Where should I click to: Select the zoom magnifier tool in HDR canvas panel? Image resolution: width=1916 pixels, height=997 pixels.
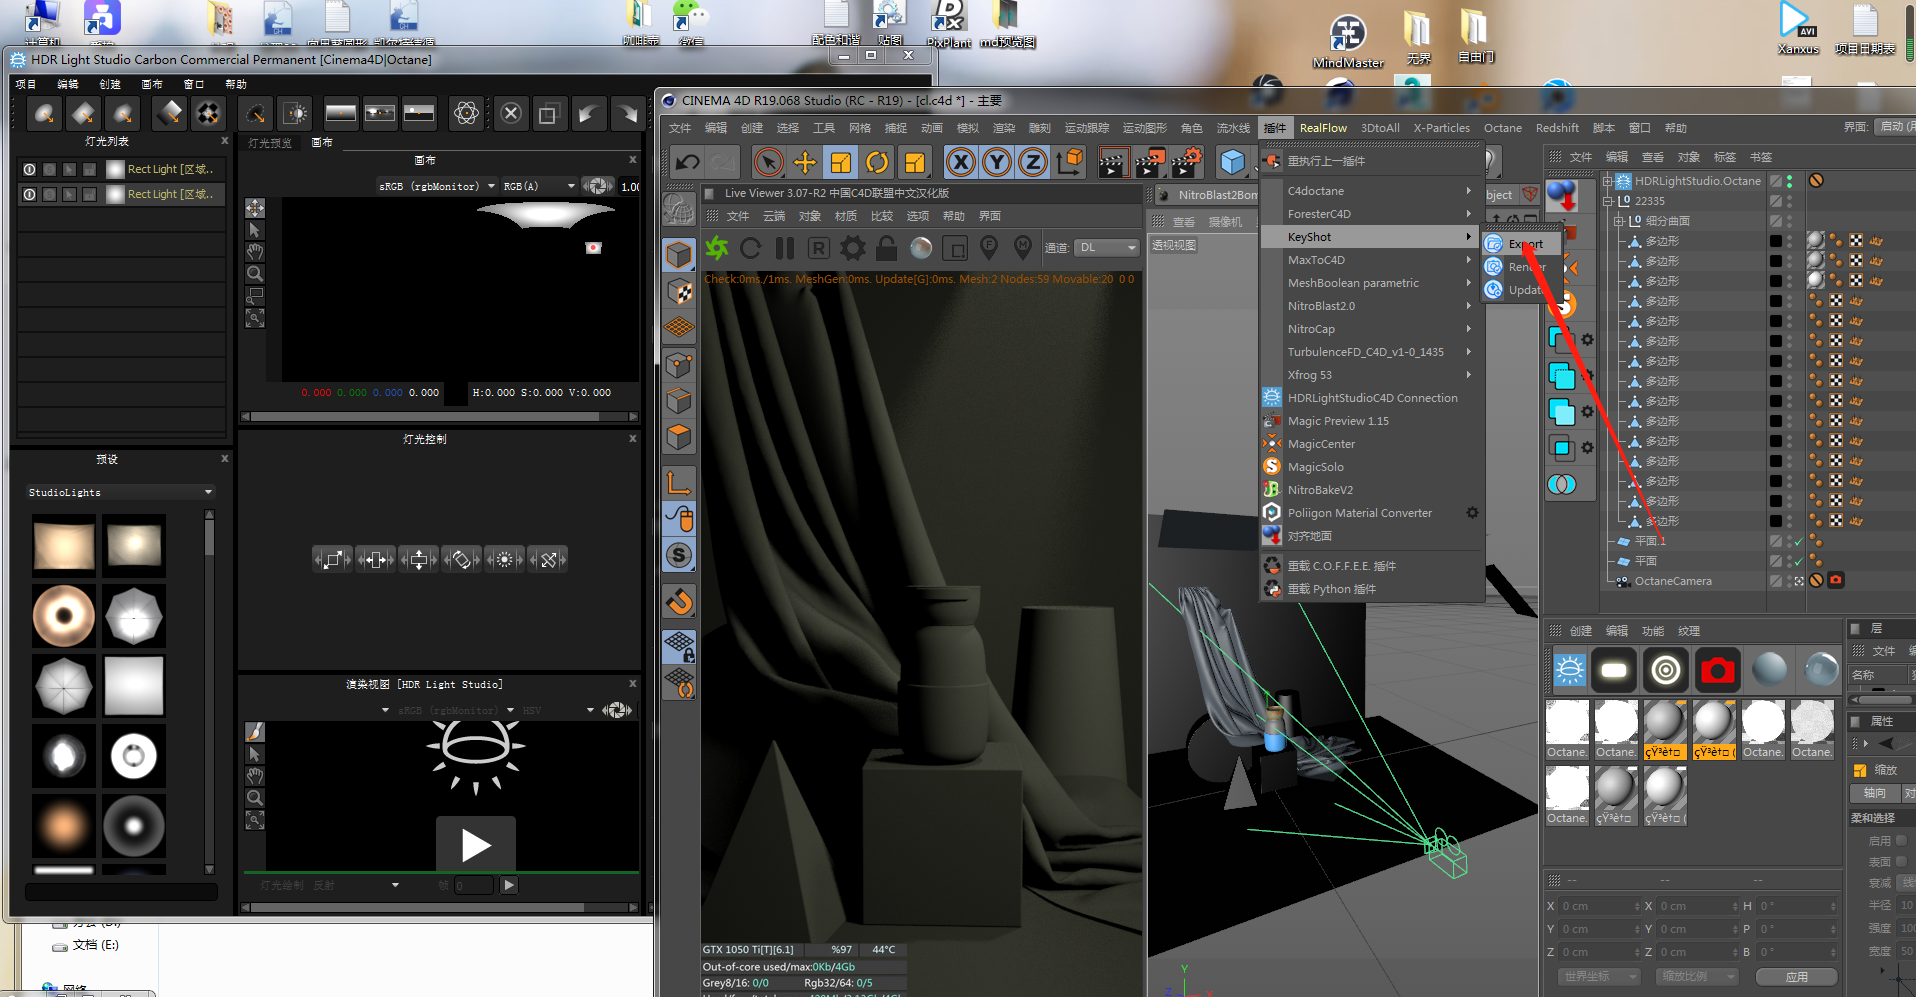point(254,273)
